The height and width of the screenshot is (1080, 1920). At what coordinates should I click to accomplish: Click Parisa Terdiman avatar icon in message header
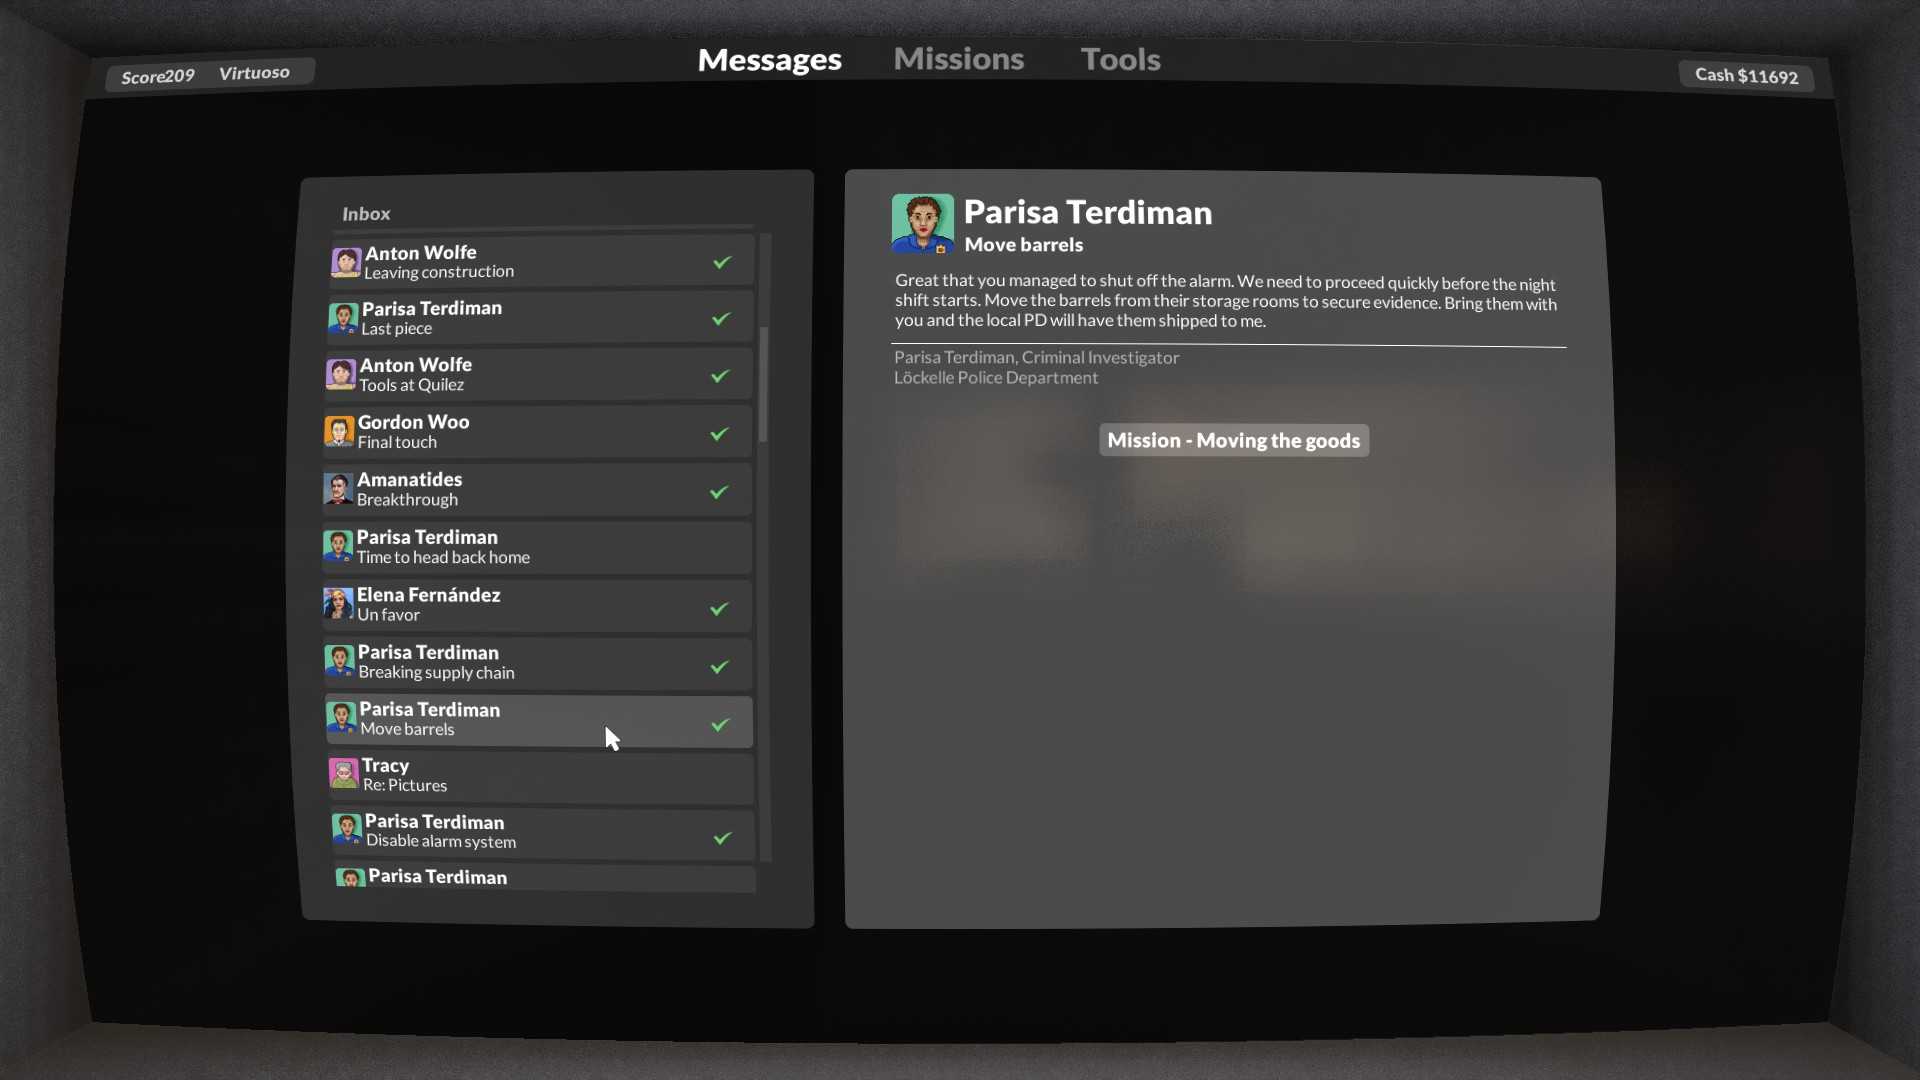tap(922, 224)
